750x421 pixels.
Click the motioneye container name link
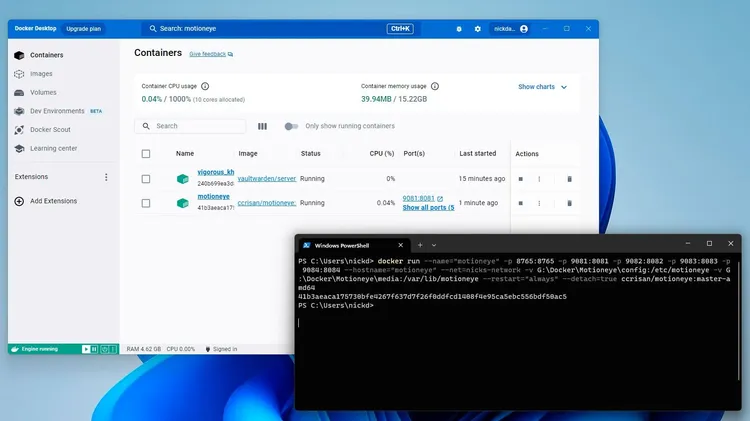click(213, 197)
